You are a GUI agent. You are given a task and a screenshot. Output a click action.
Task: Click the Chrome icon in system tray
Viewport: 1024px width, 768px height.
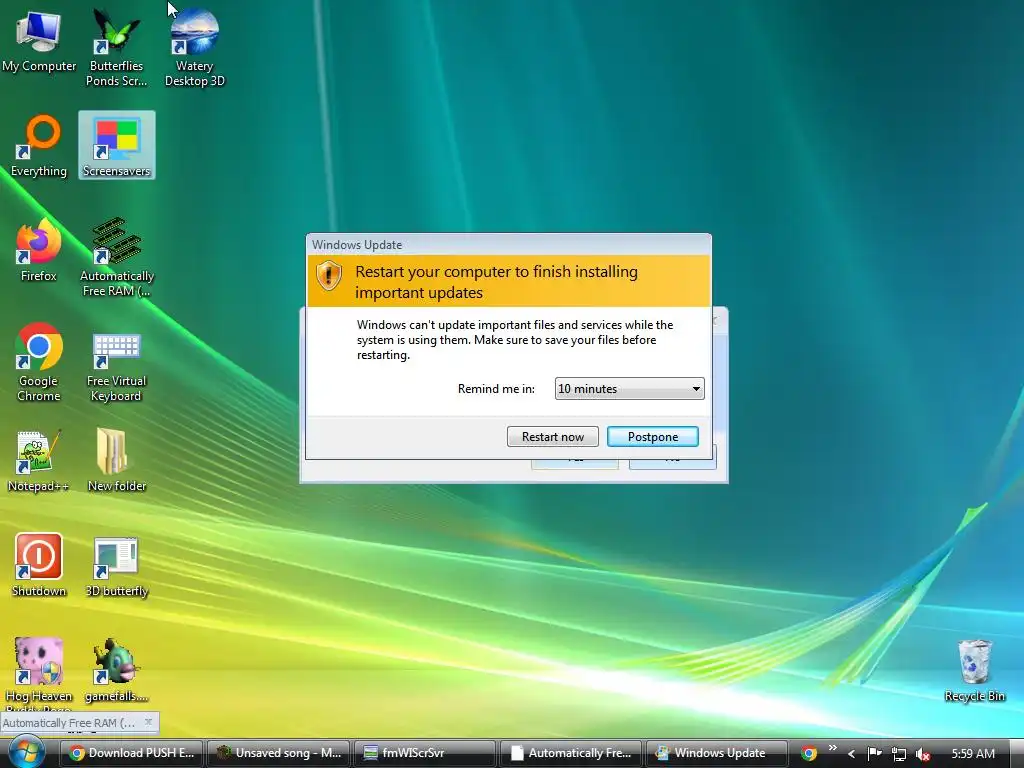tap(809, 753)
